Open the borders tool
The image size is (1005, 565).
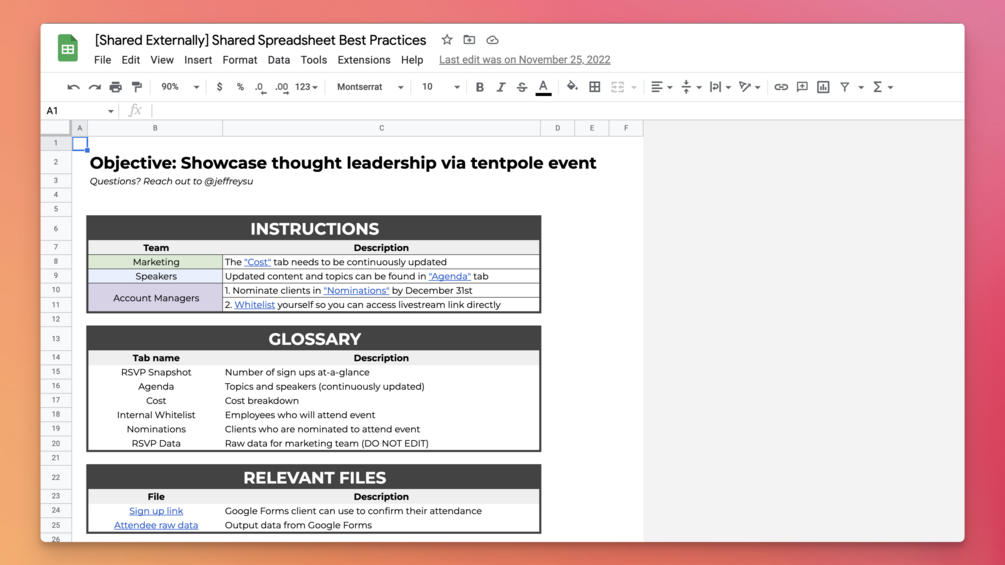coord(595,87)
